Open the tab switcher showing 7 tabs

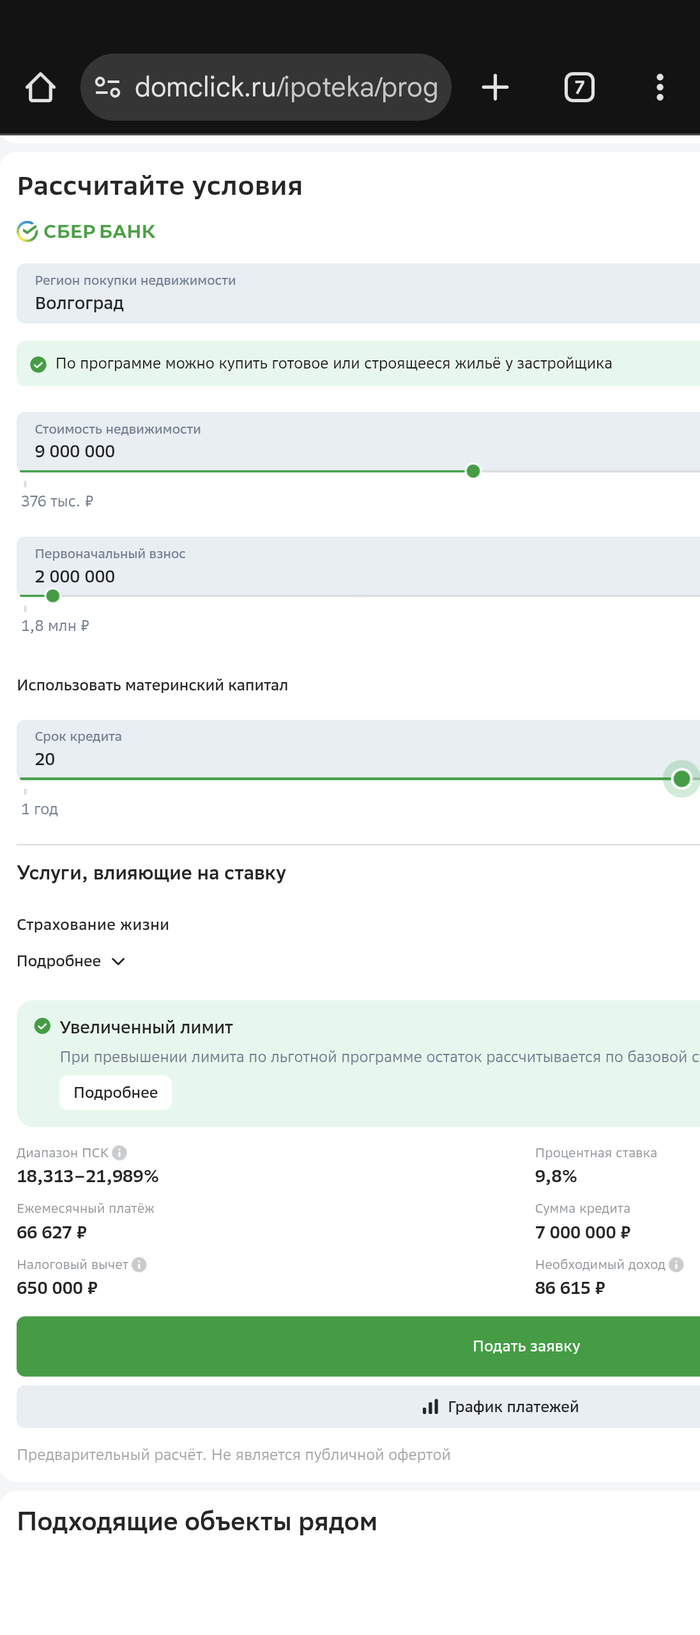click(x=579, y=88)
